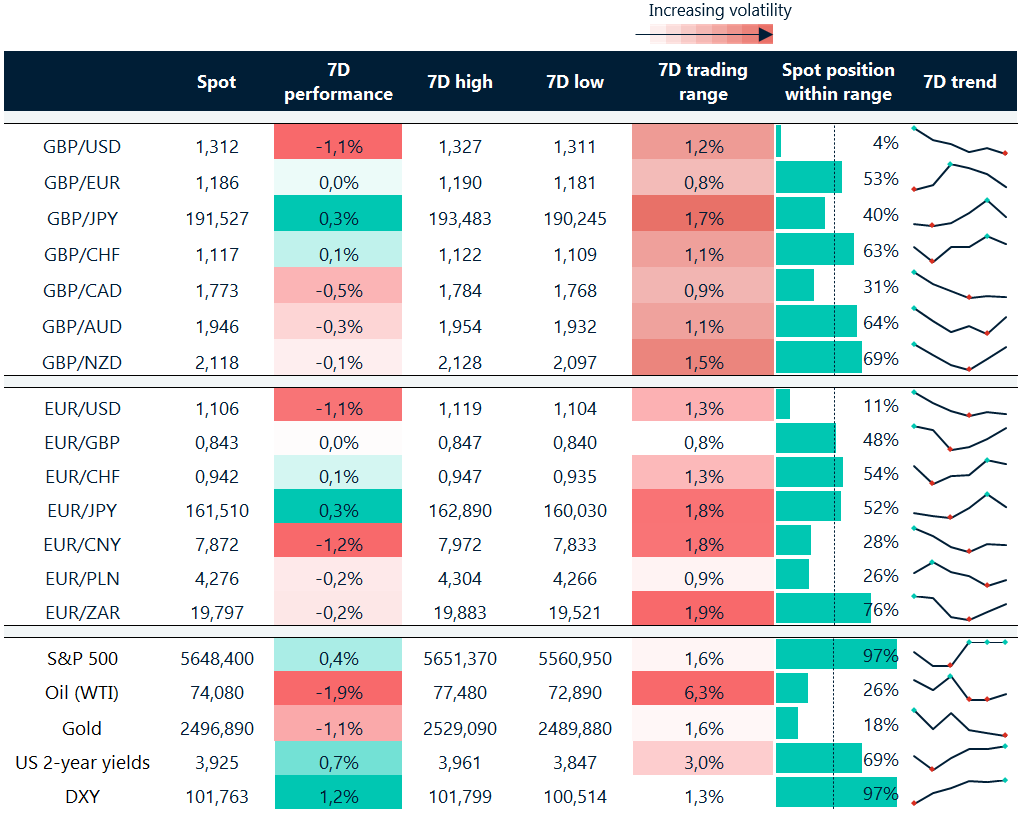The height and width of the screenshot is (819, 1023).
Task: Select the 7D performance column header
Action: click(x=338, y=81)
